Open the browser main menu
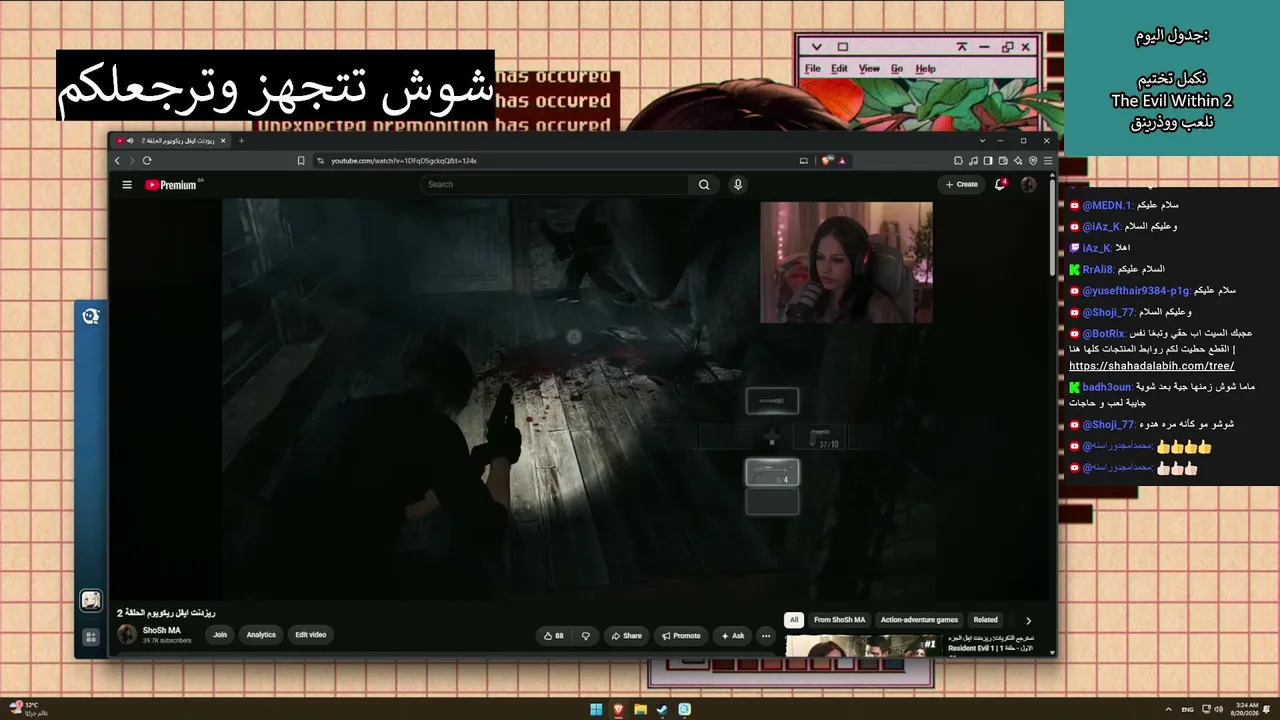This screenshot has height=720, width=1280. pyautogui.click(x=1048, y=160)
